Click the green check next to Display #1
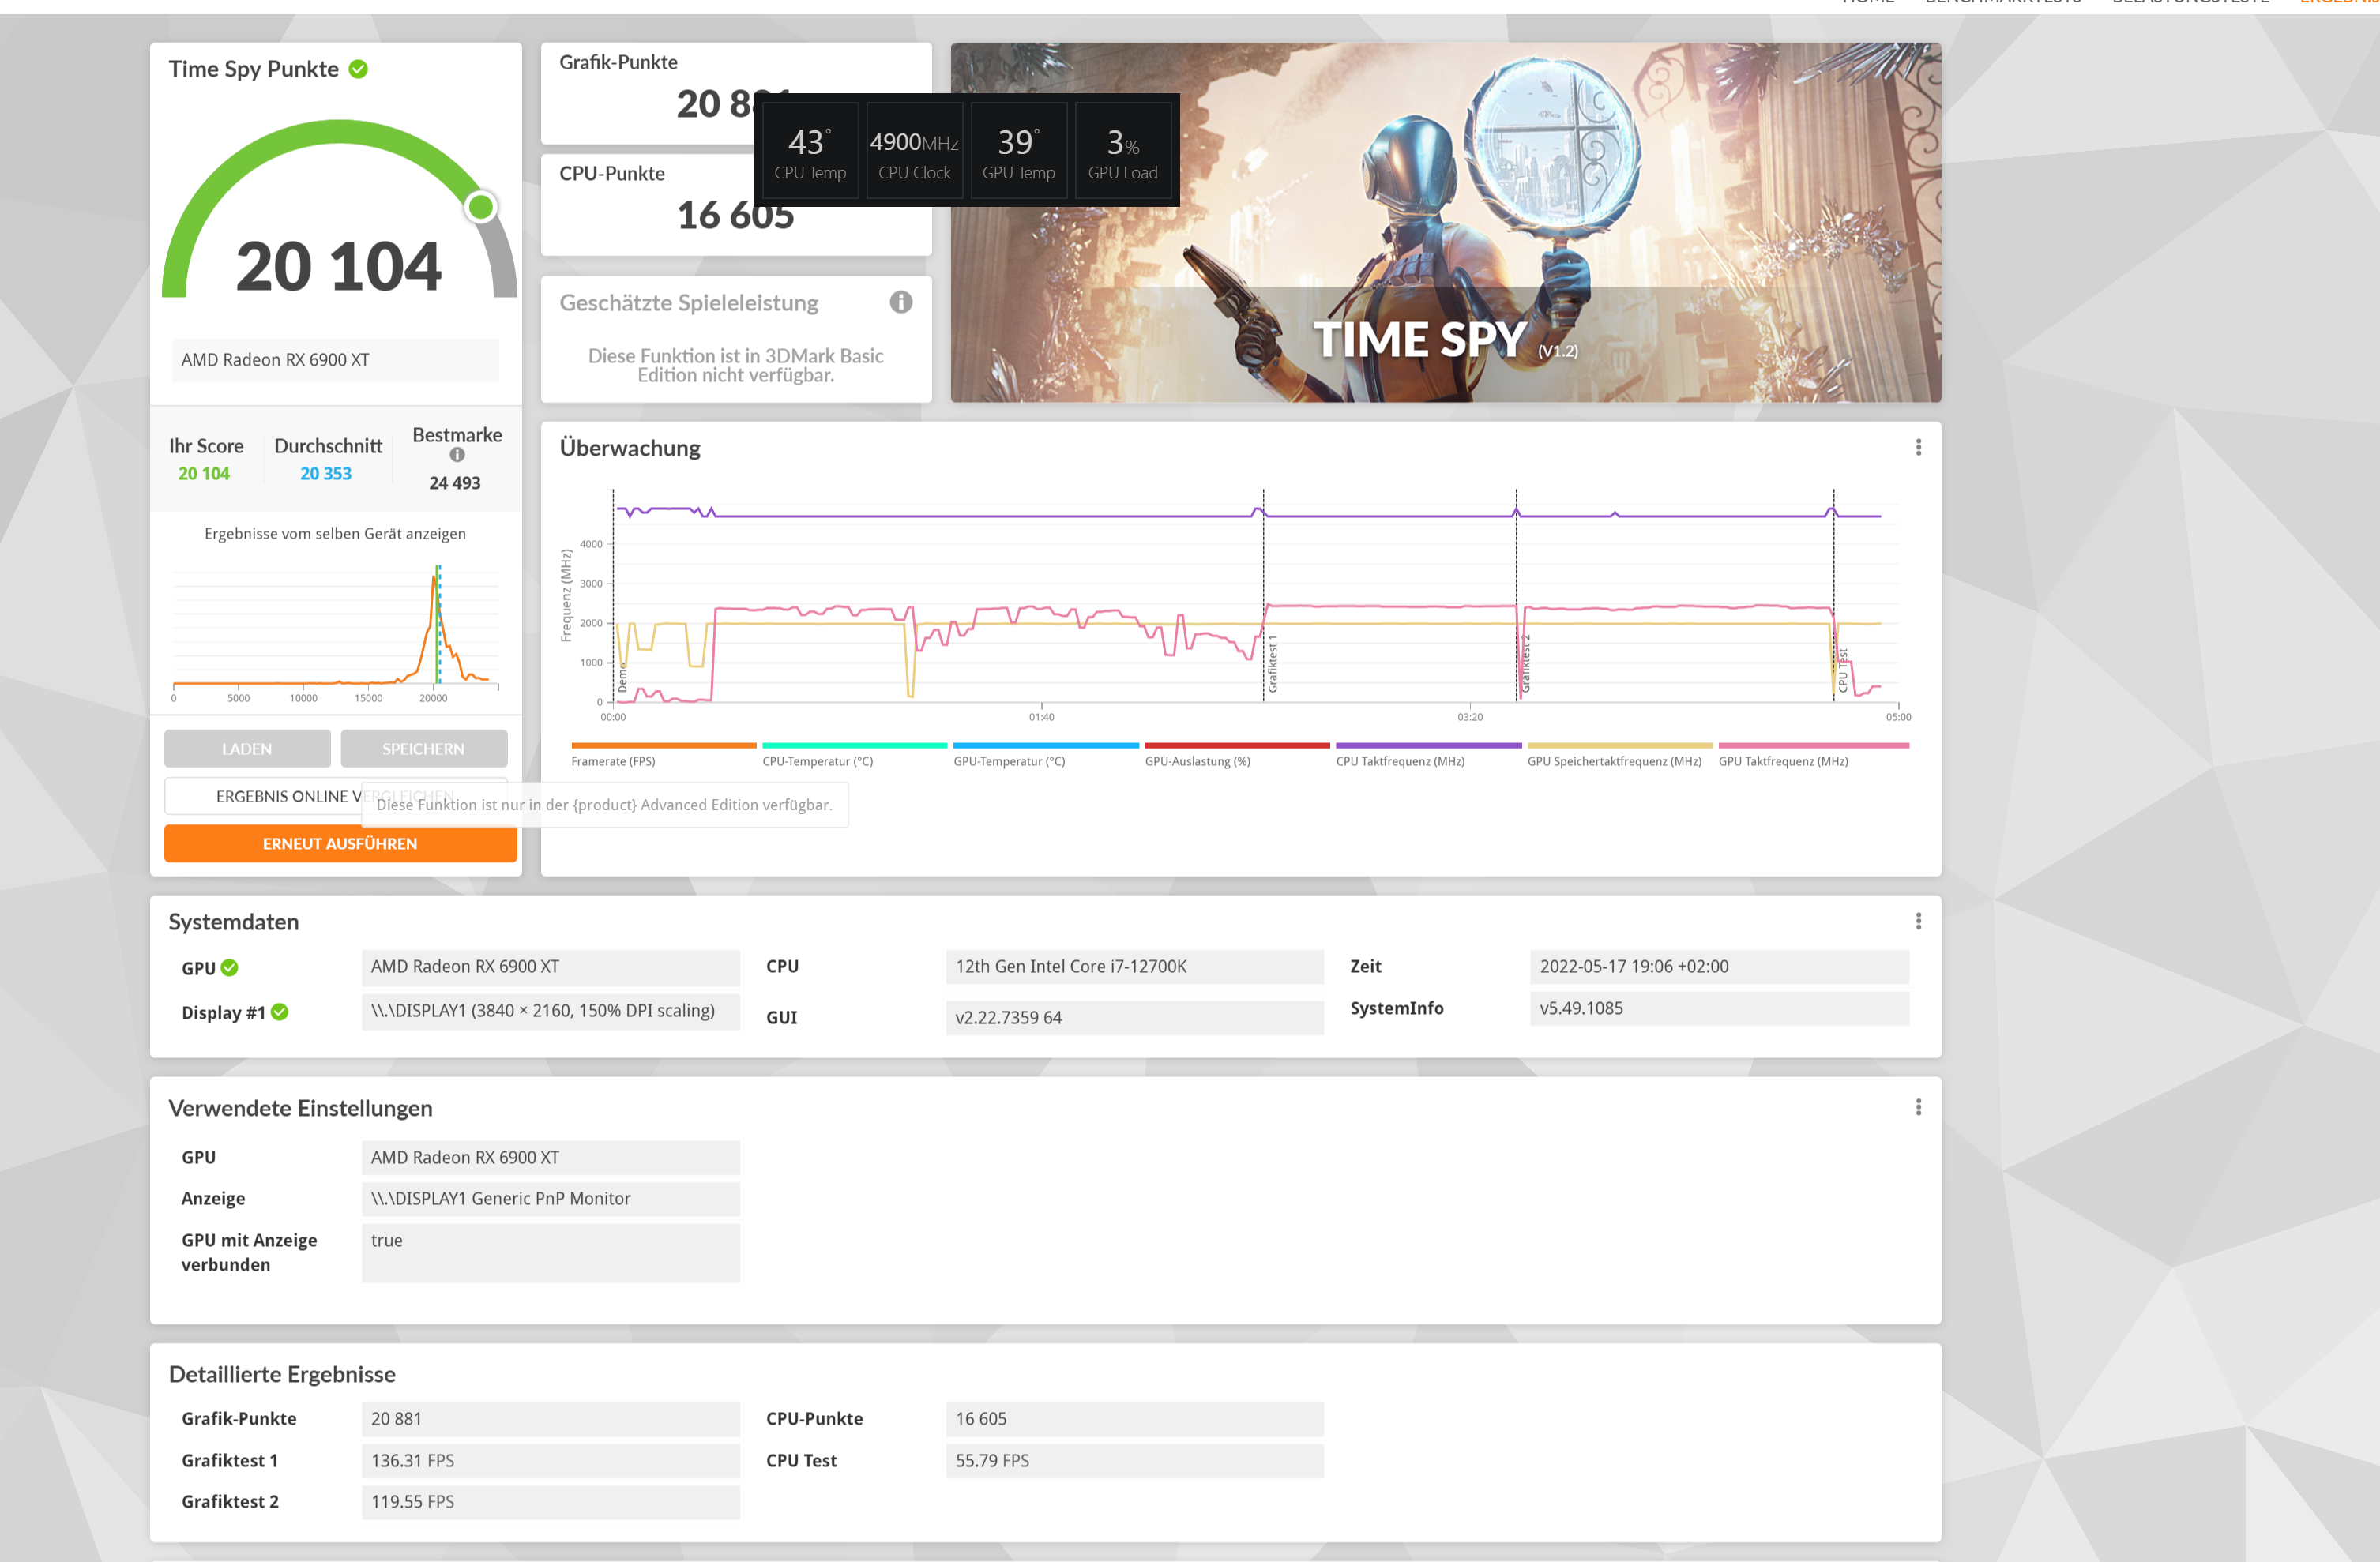The height and width of the screenshot is (1562, 2380). click(280, 1012)
